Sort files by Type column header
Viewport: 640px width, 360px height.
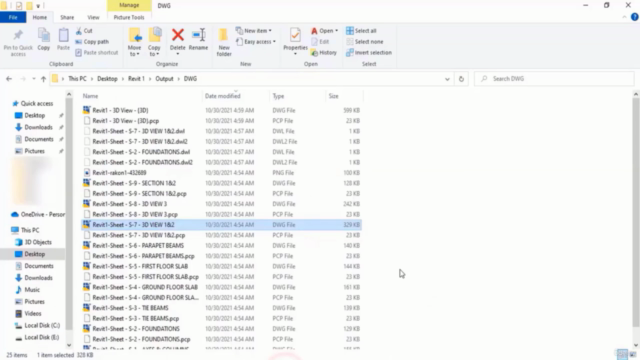298,96
